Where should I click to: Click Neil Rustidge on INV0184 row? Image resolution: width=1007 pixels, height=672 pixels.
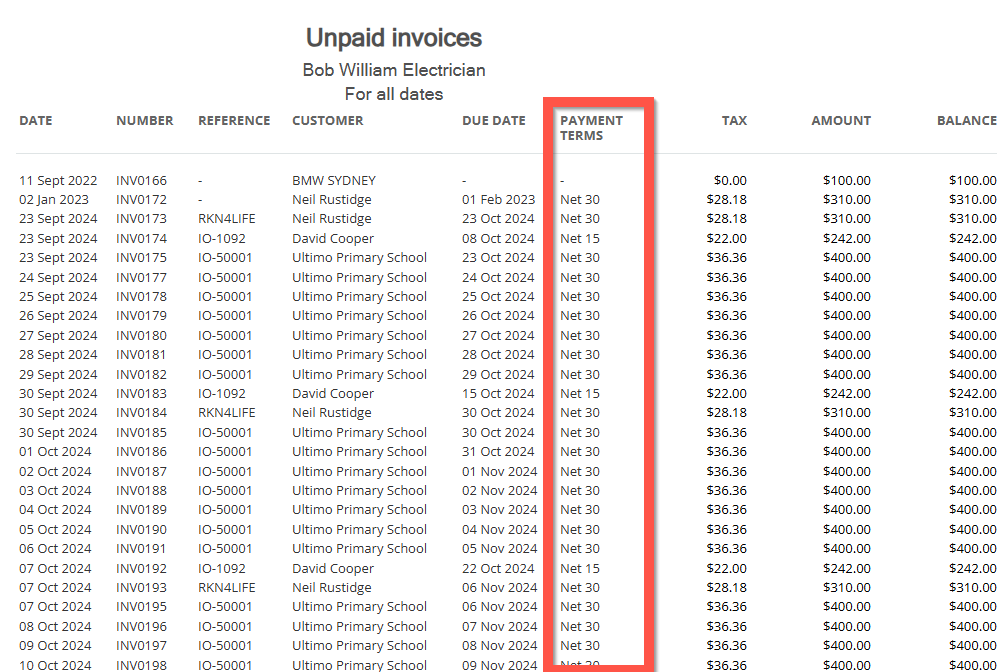pyautogui.click(x=332, y=413)
